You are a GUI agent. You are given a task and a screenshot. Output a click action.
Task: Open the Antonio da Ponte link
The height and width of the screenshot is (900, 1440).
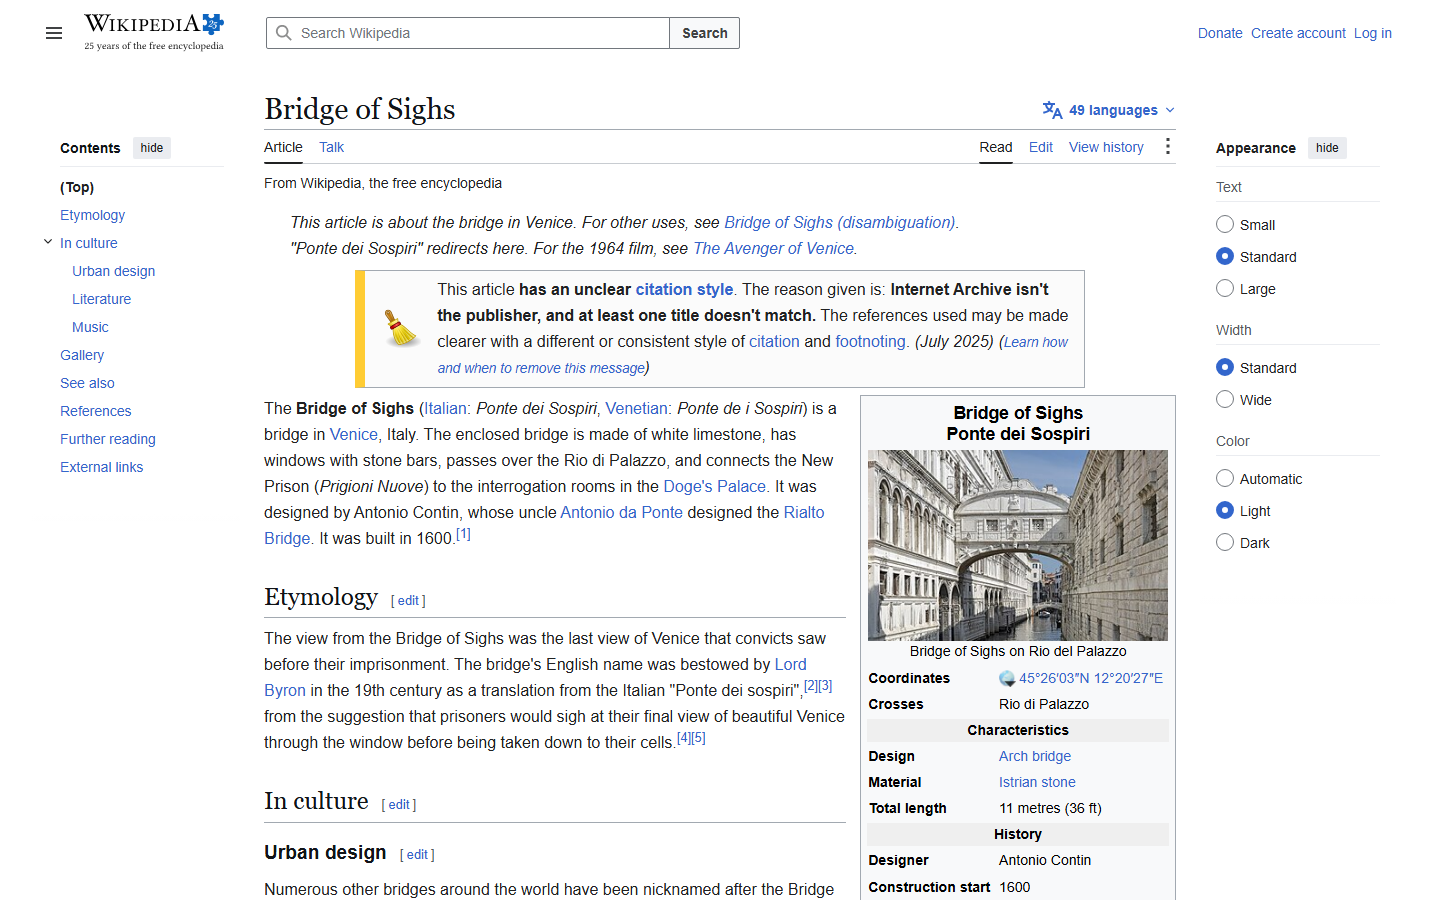tap(621, 512)
